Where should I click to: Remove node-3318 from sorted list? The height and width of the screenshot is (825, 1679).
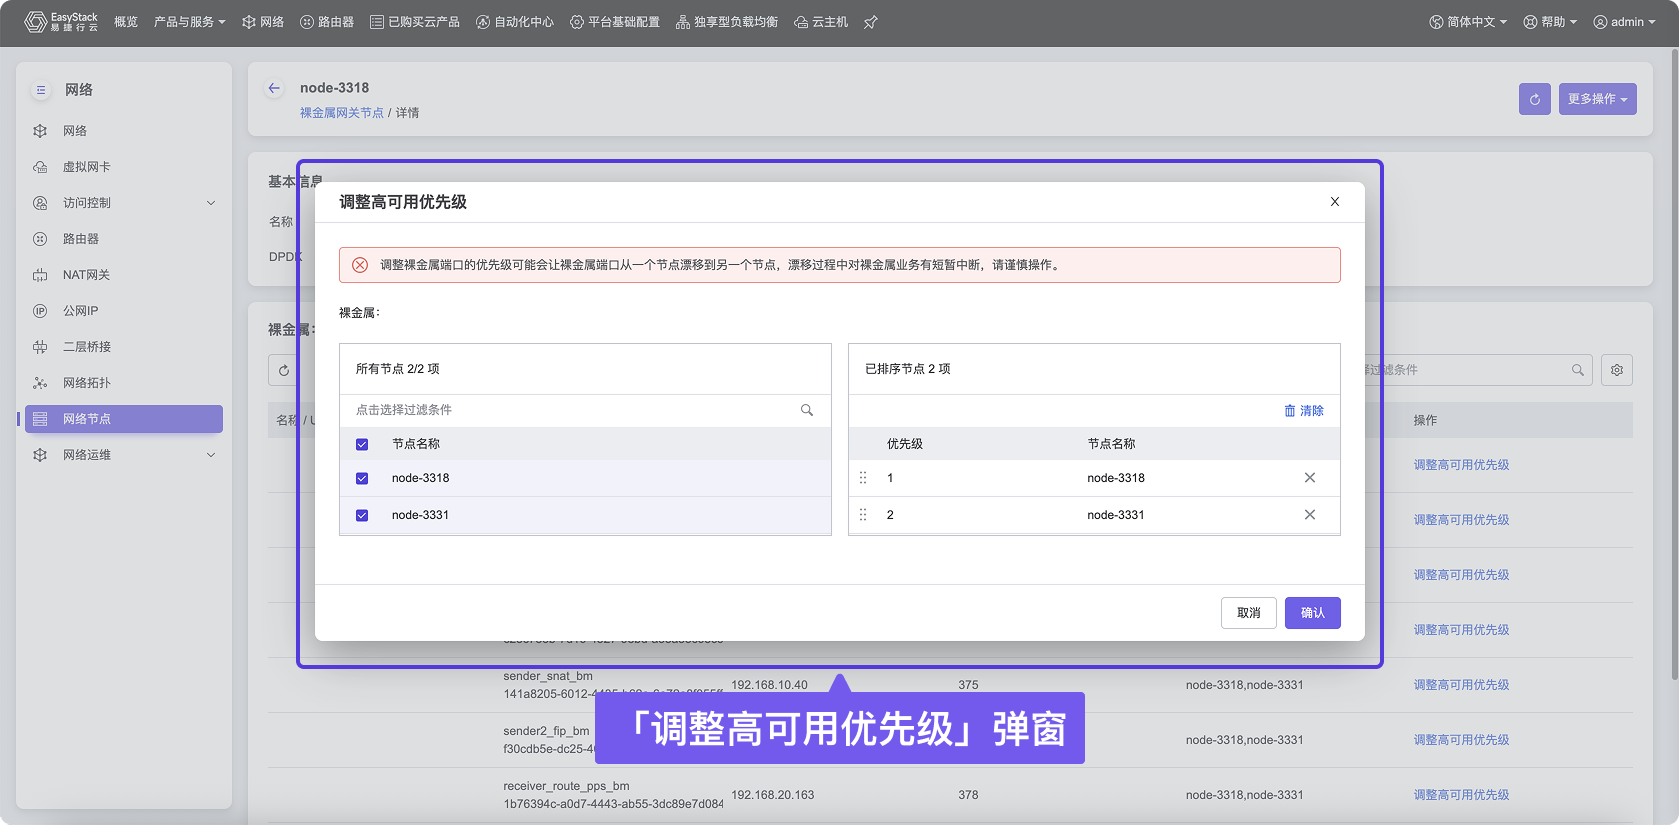1310,478
